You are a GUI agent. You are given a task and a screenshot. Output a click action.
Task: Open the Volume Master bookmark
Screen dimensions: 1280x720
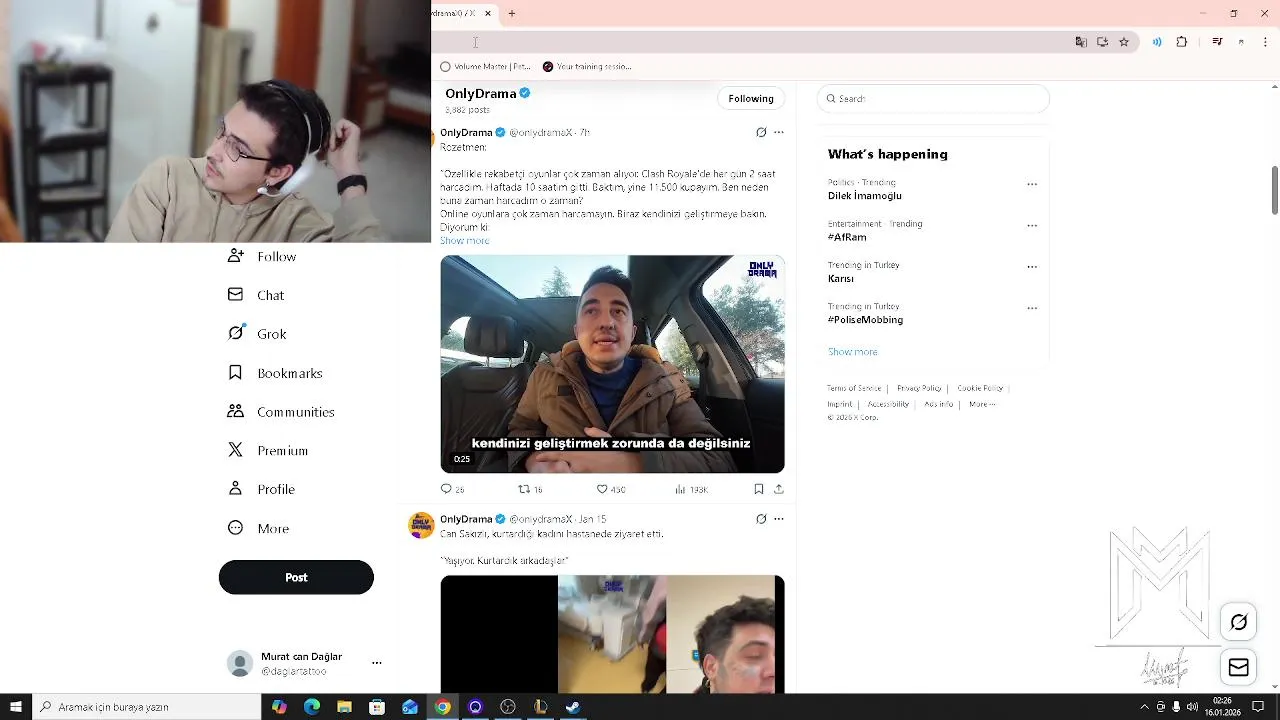[x=486, y=67]
